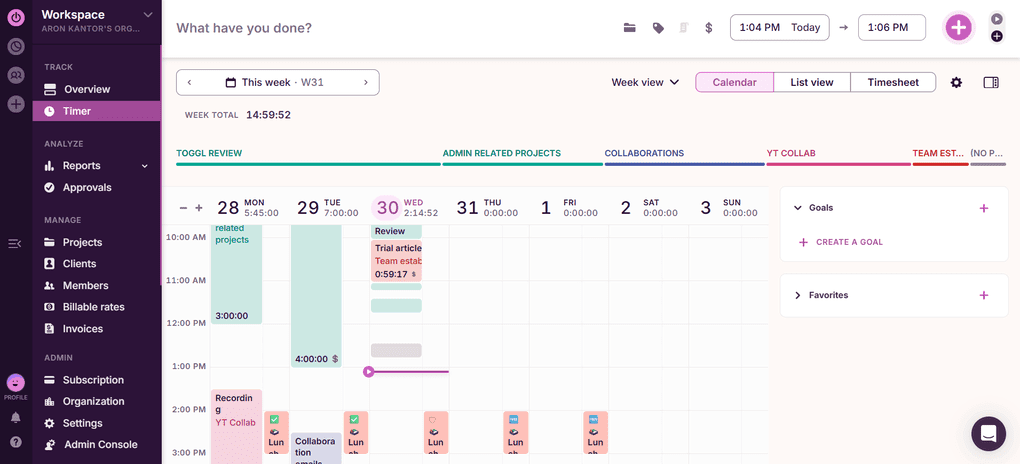Toggle the billable dollar sign icon
The height and width of the screenshot is (464, 1020).
tap(709, 28)
